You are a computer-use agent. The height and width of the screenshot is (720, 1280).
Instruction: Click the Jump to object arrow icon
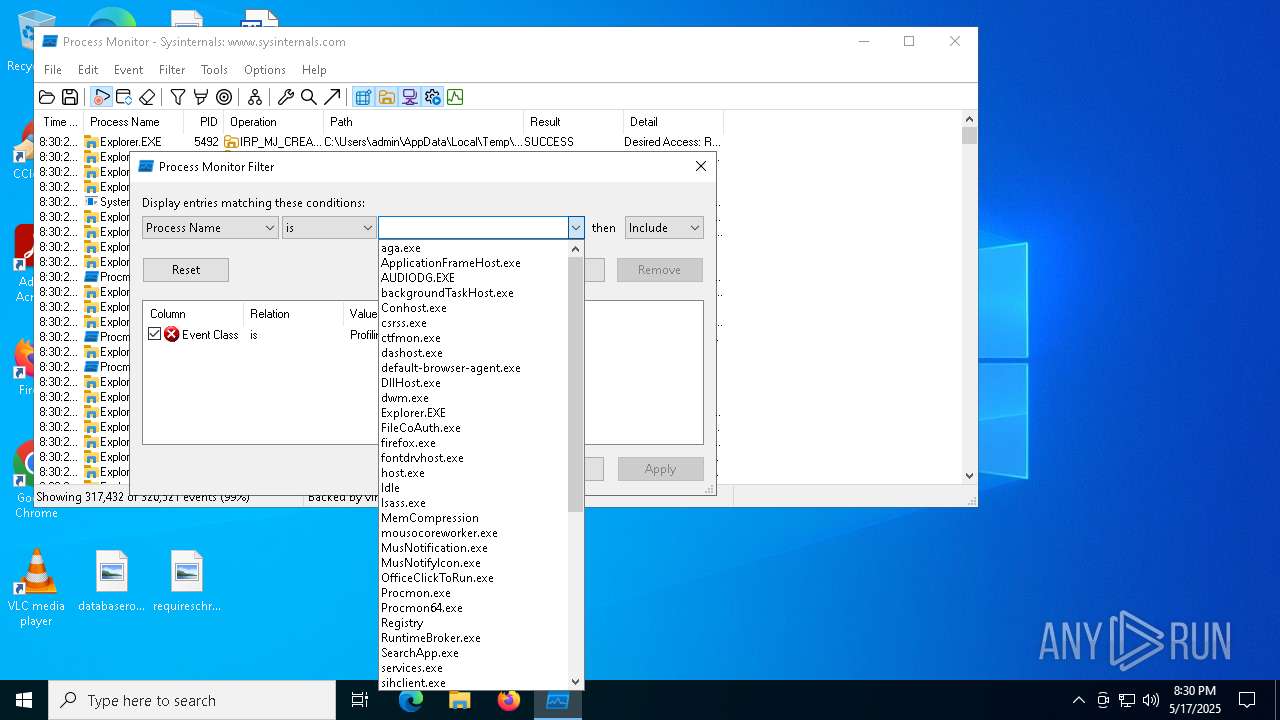tap(332, 97)
